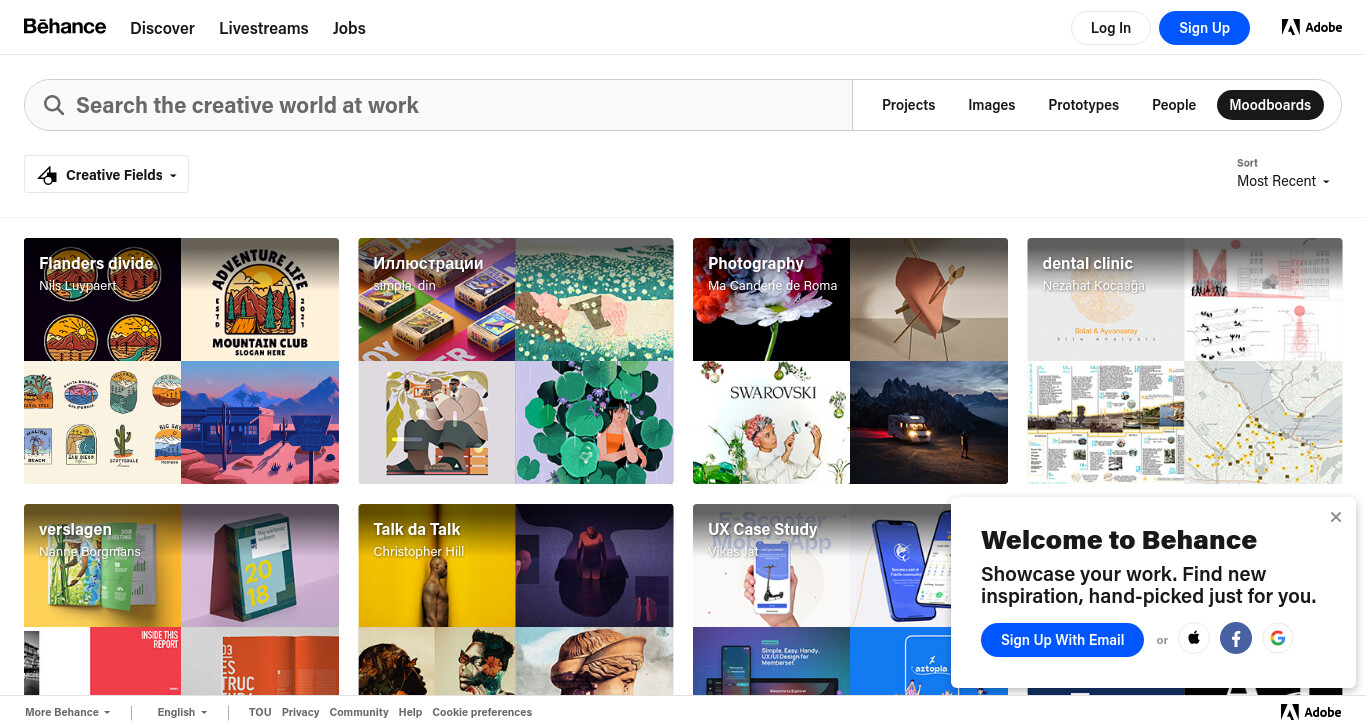Open the Creative Fields dropdown
The height and width of the screenshot is (728, 1366).
[106, 174]
